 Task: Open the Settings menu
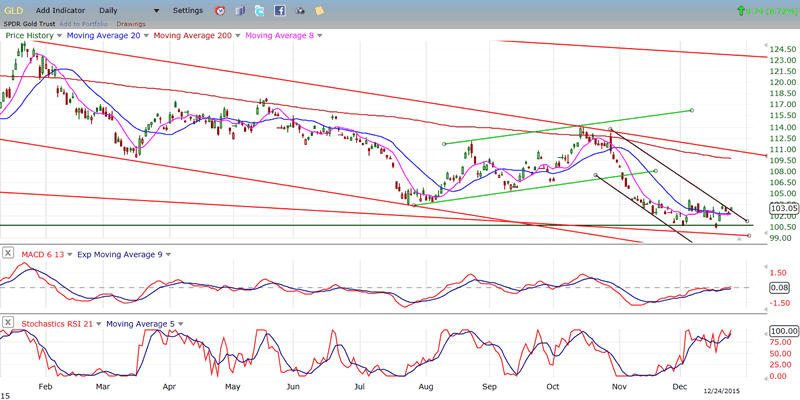[187, 10]
